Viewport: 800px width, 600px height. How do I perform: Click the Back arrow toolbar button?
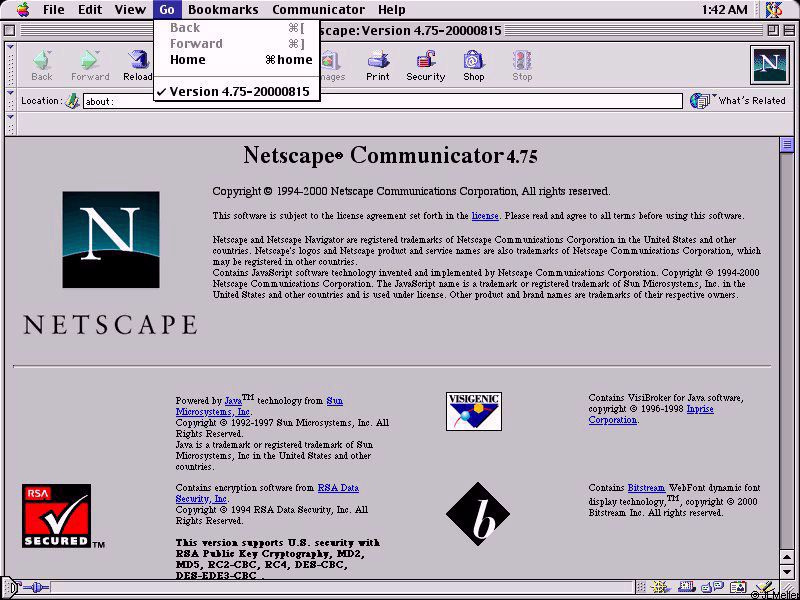pos(42,65)
